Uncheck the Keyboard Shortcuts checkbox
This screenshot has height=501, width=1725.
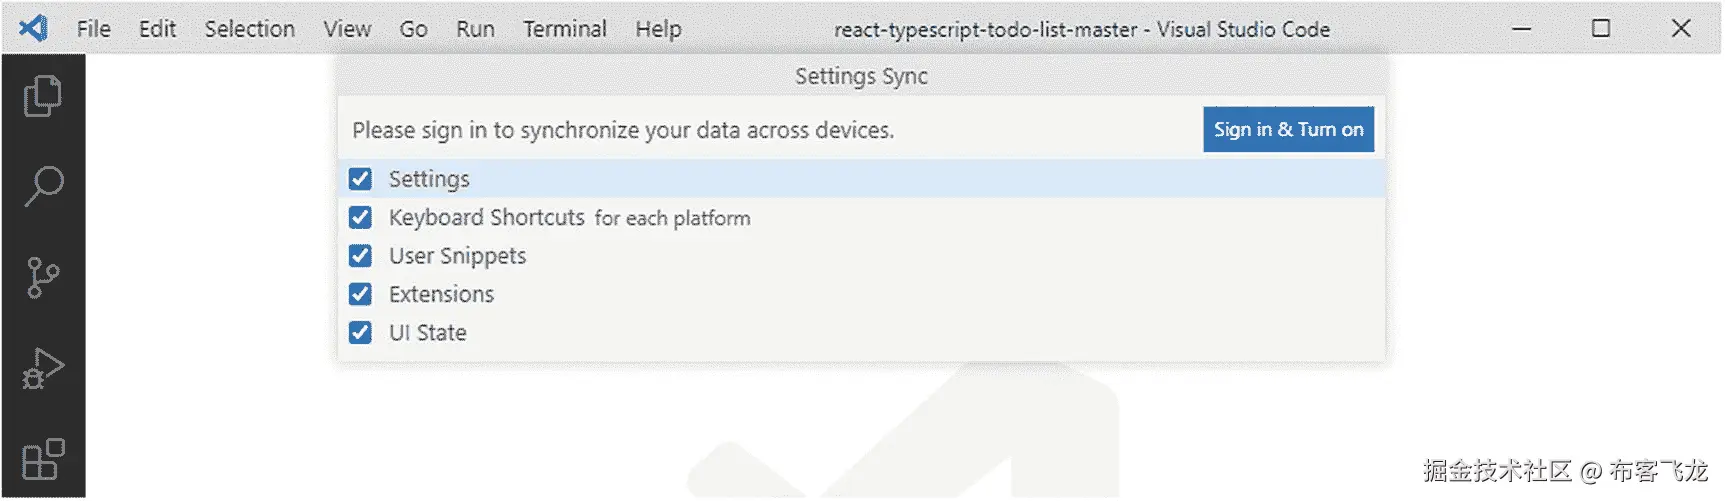(x=360, y=217)
